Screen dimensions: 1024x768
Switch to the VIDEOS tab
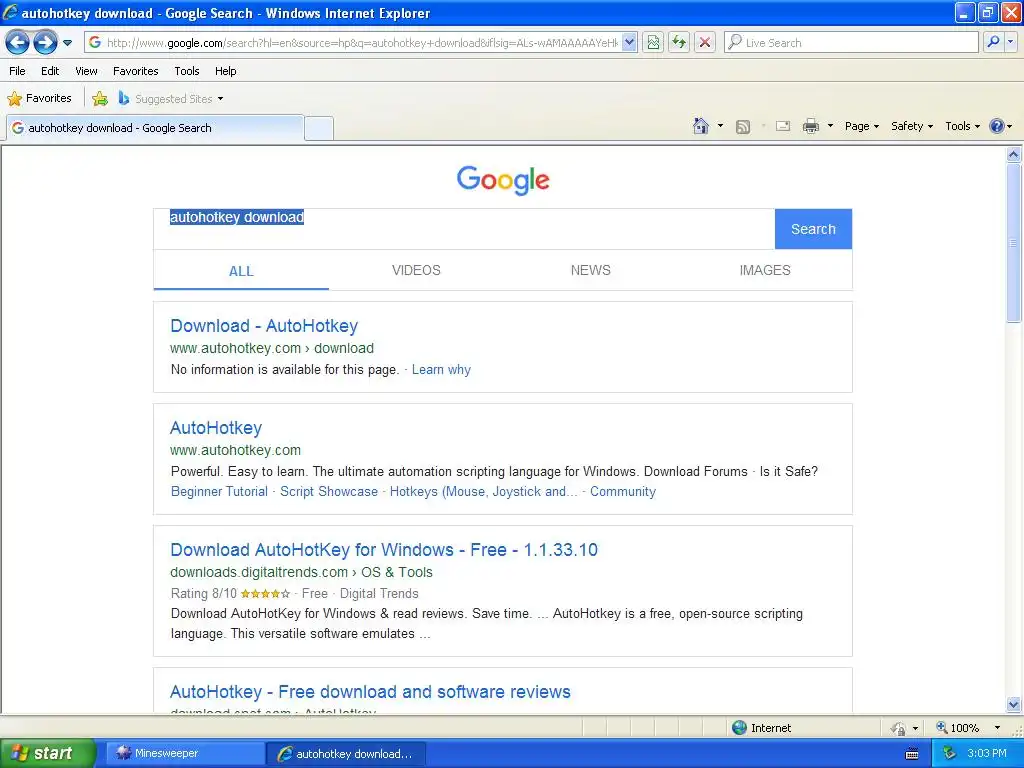click(x=416, y=270)
